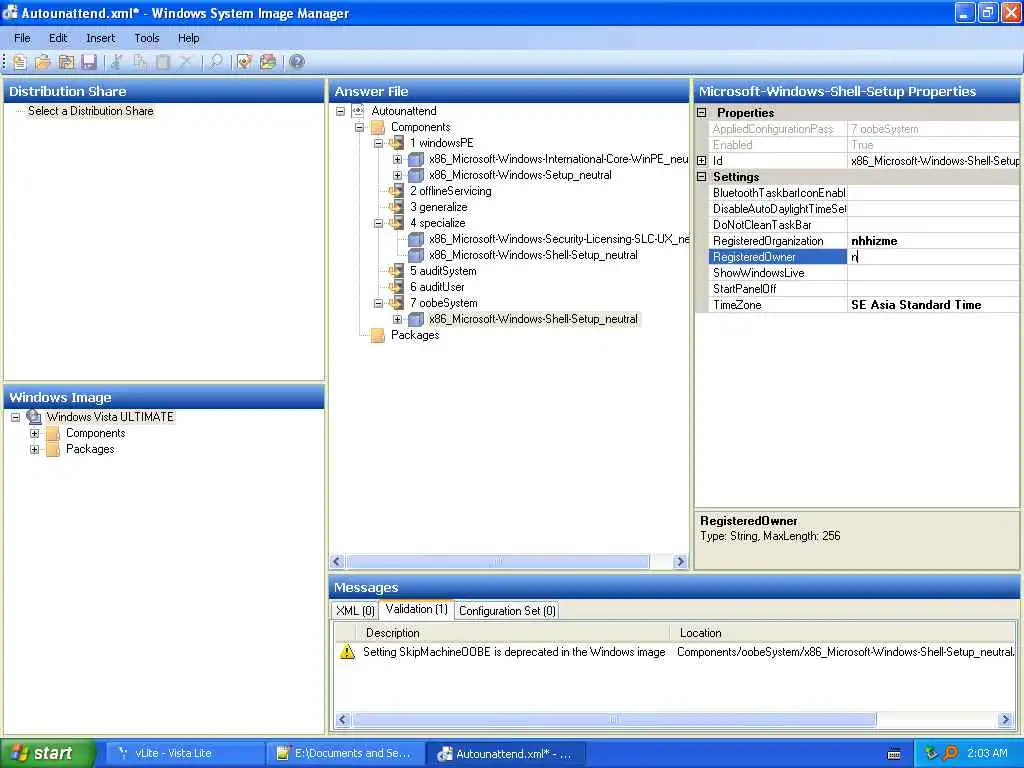Screen dimensions: 1024x768
Task: Open Help via the question mark icon
Action: tap(296, 62)
